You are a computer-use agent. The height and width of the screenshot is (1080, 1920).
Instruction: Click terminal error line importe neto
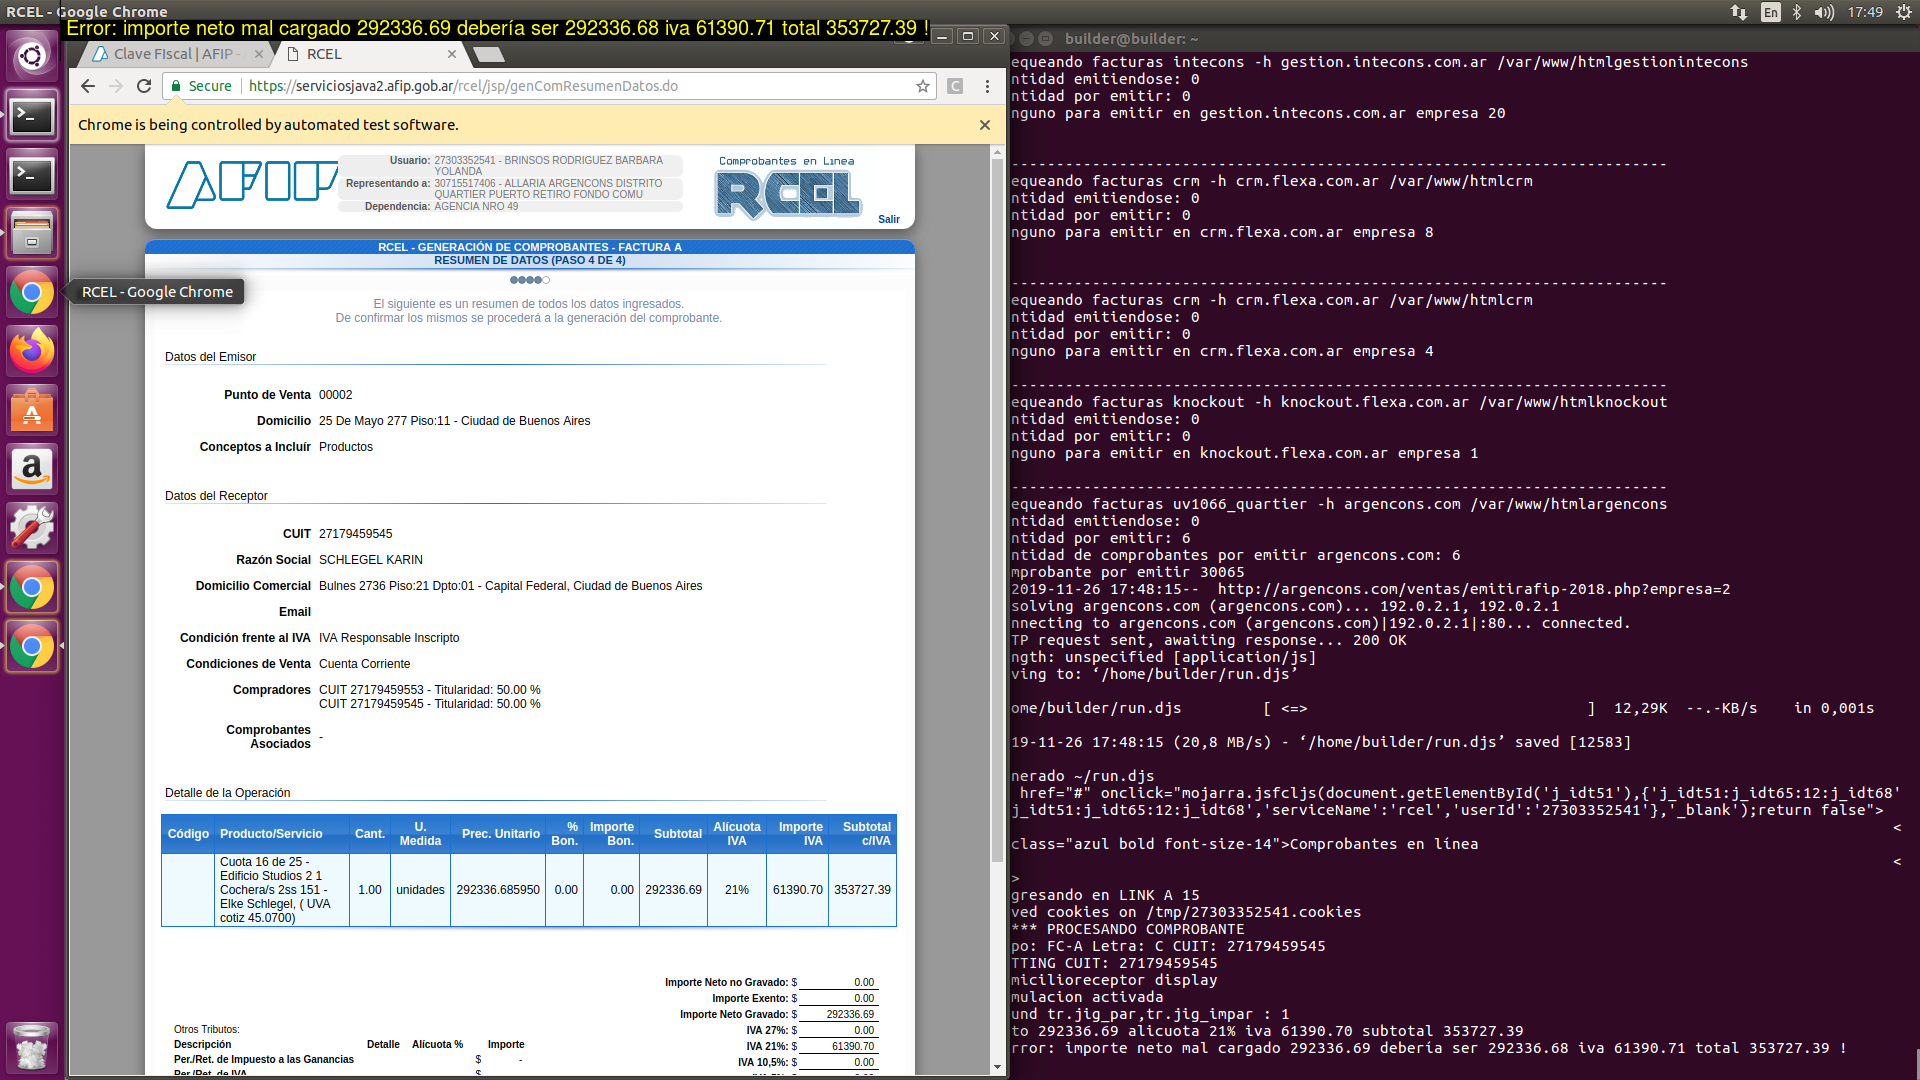(x=1429, y=1048)
